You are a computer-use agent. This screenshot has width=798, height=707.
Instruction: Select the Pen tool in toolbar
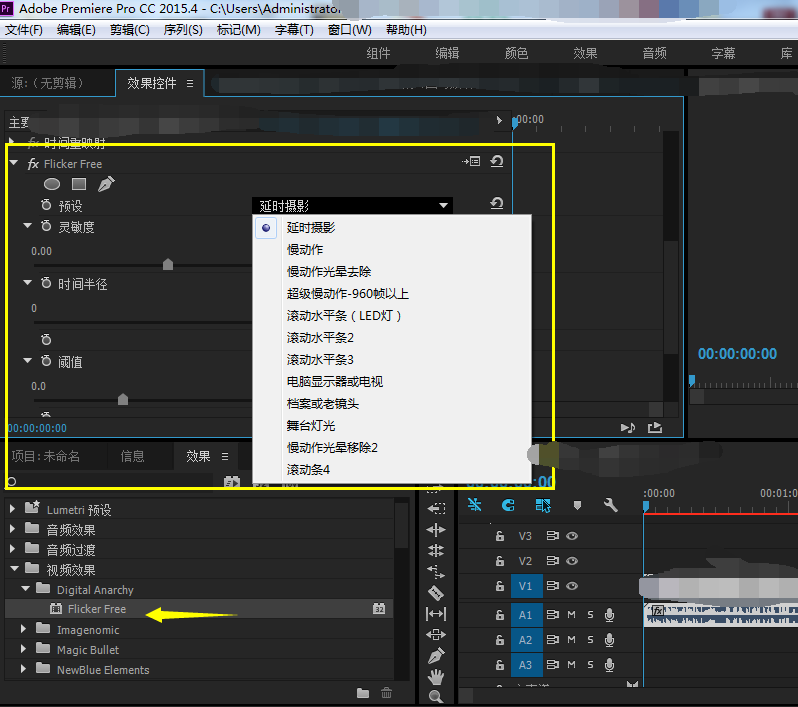(436, 656)
